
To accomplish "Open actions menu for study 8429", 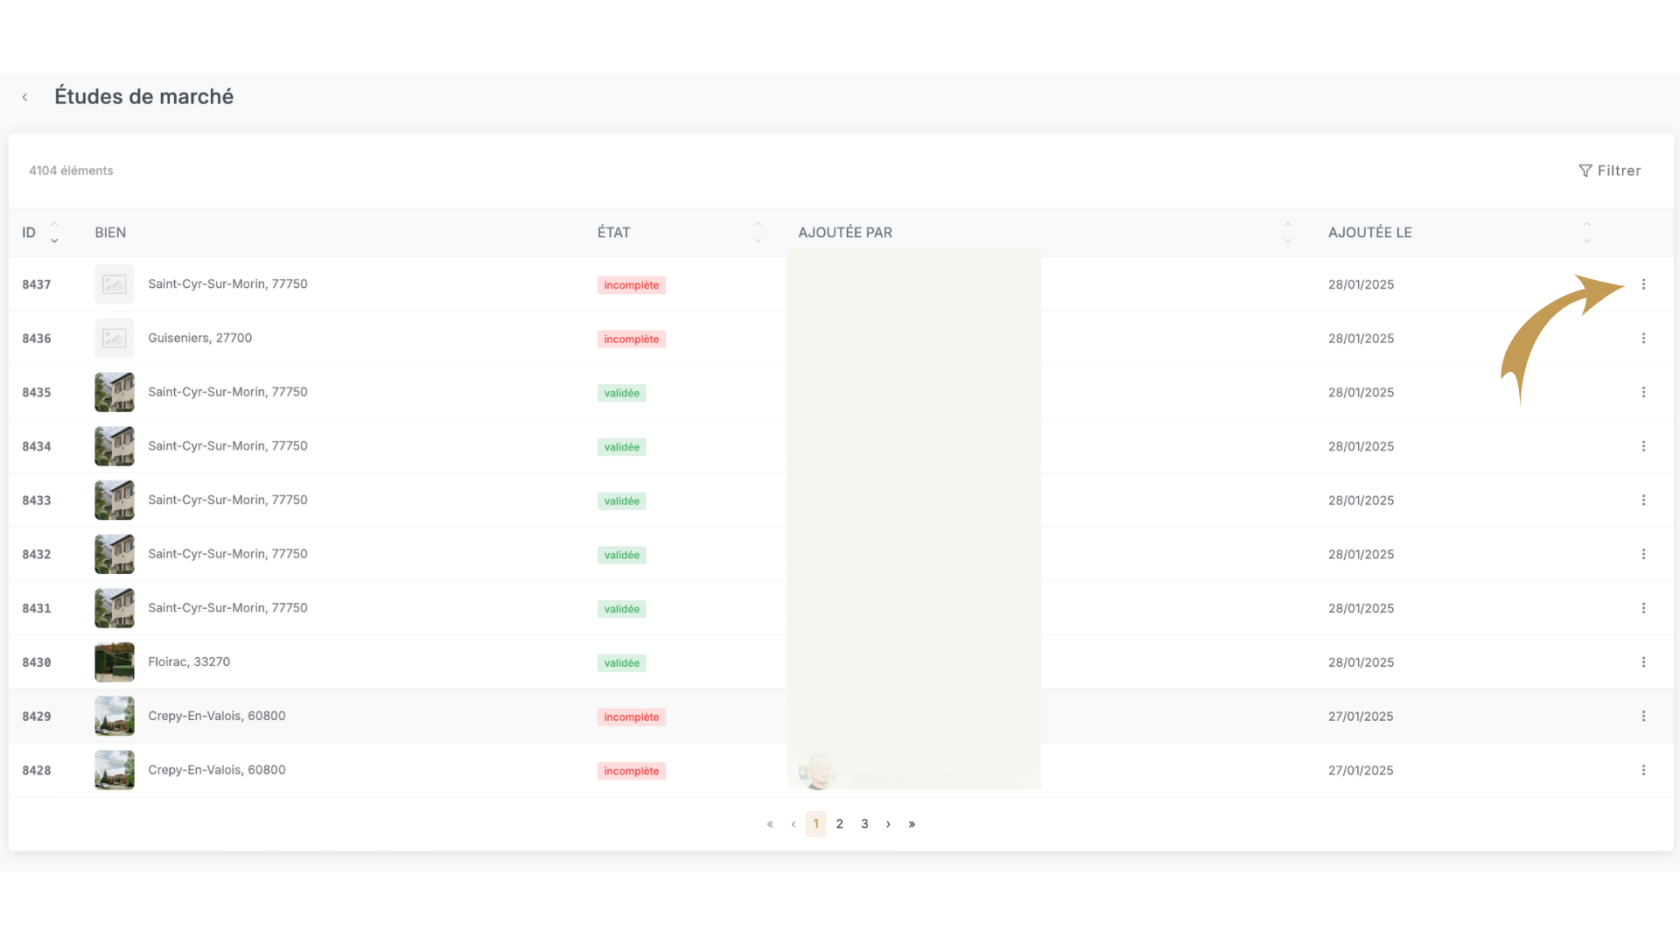I will [1643, 717].
